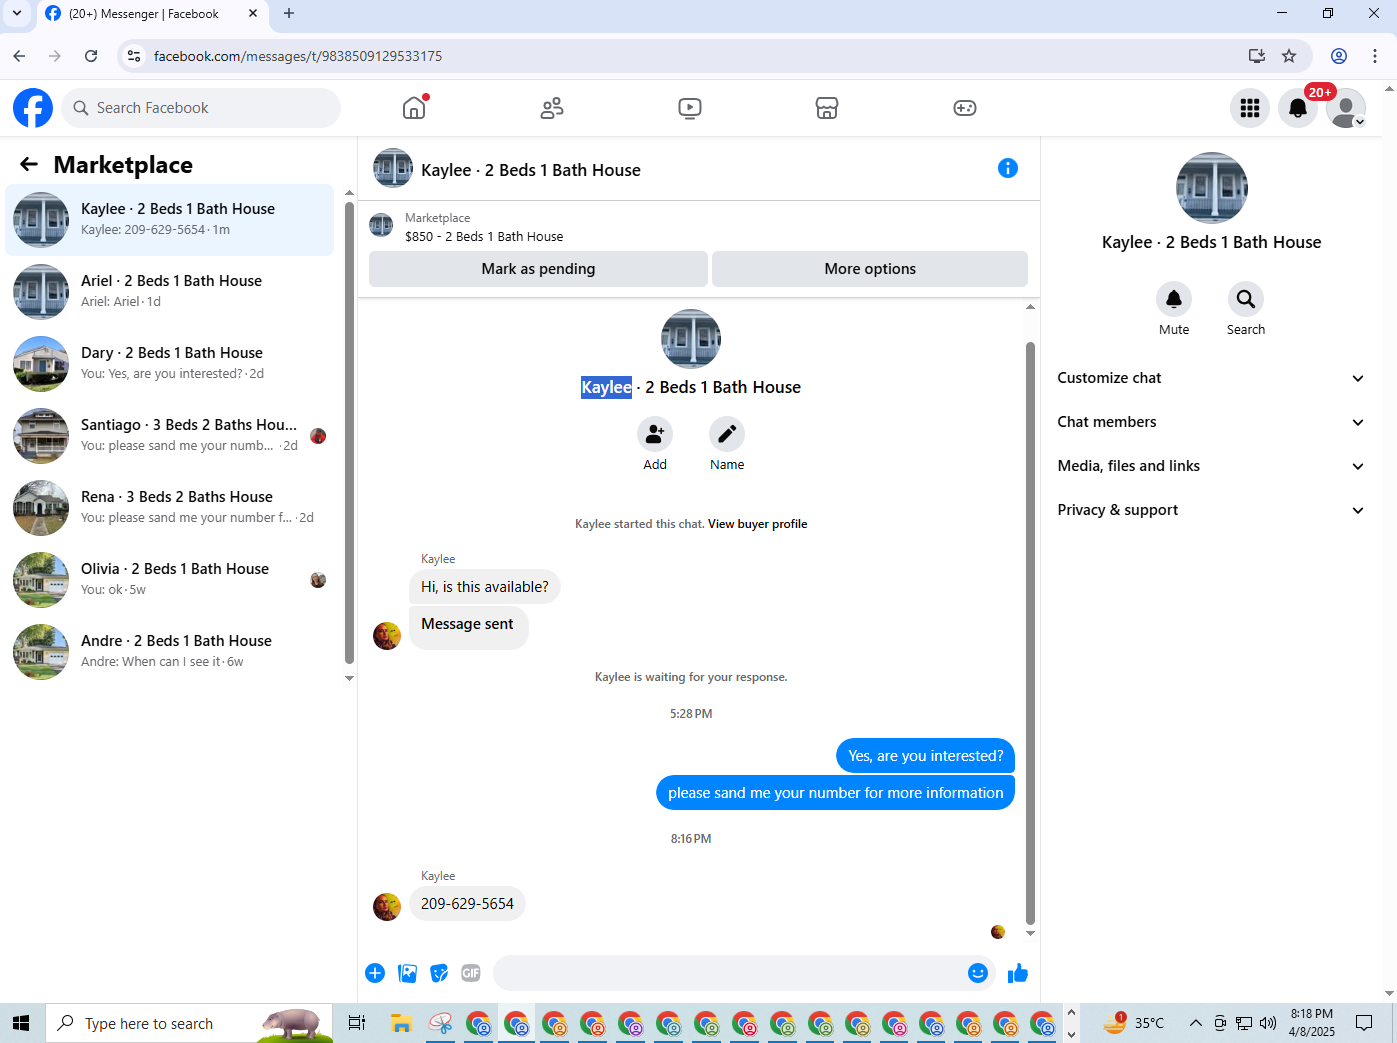The image size is (1397, 1043).
Task: Click the 209-629-5654 message bubble
Action: tap(467, 904)
